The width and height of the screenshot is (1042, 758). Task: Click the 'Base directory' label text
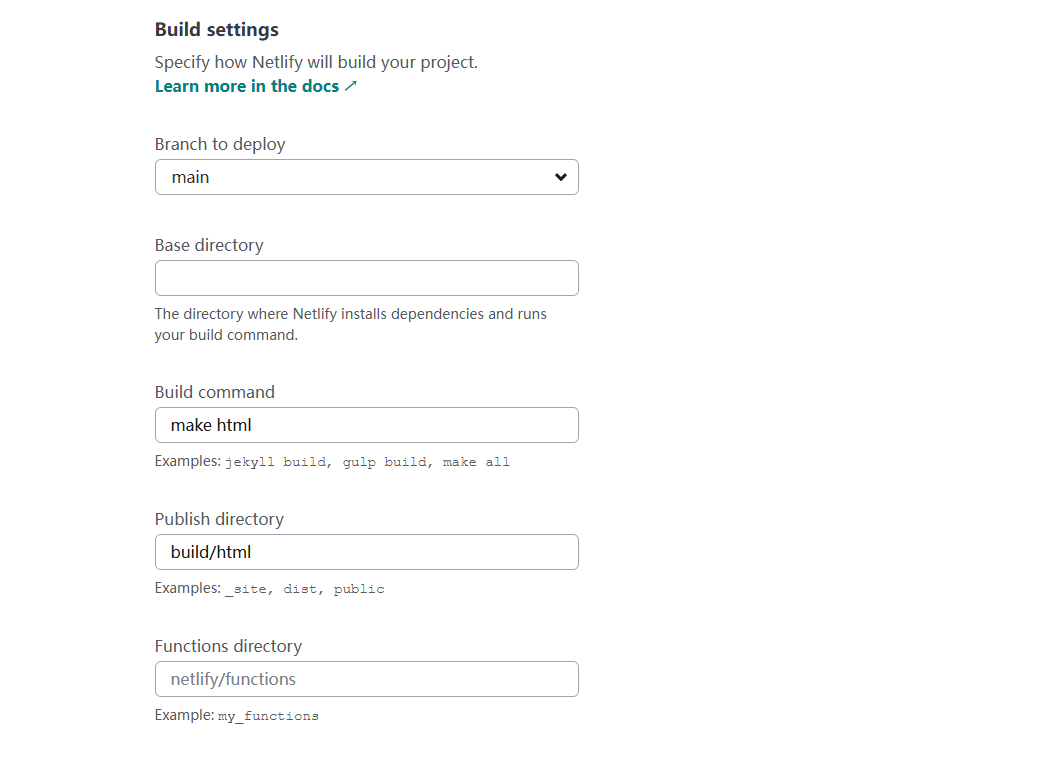coord(209,245)
